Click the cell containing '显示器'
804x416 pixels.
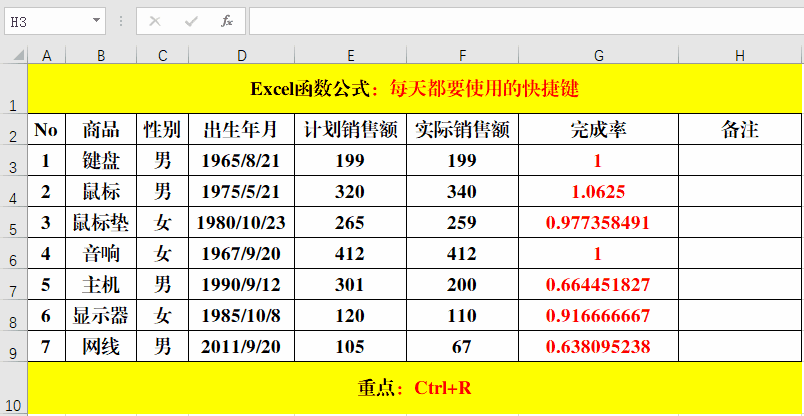point(101,315)
